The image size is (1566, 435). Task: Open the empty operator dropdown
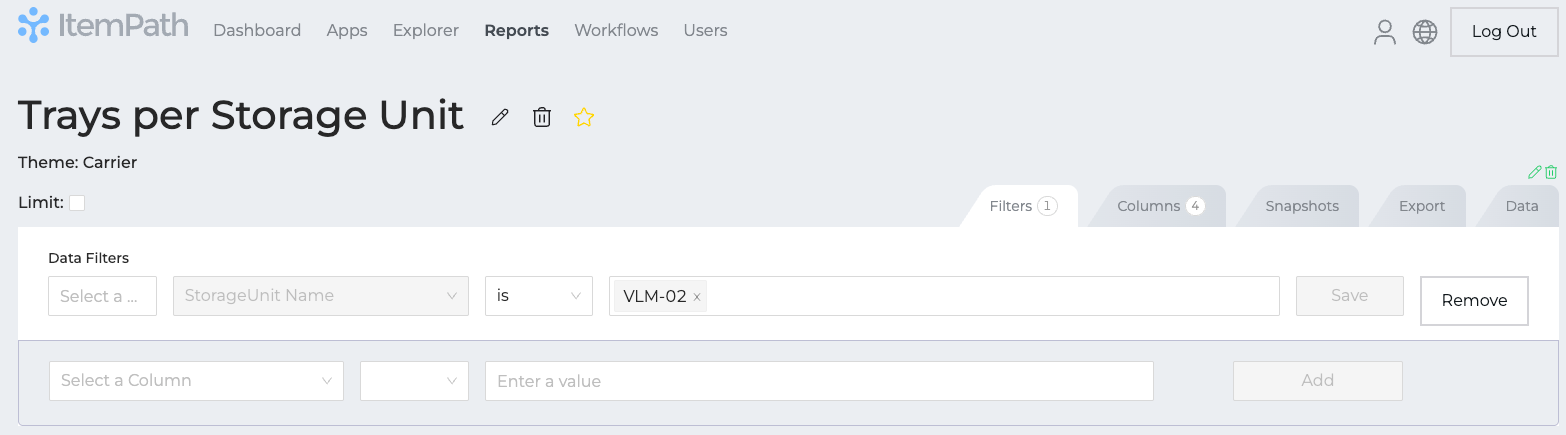(x=414, y=381)
